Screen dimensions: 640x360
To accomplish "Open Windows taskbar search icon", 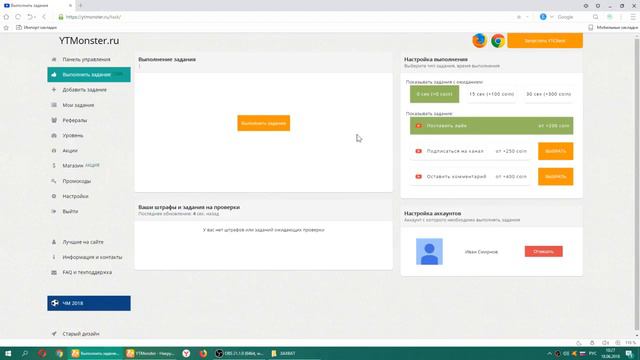I will click(x=25, y=353).
